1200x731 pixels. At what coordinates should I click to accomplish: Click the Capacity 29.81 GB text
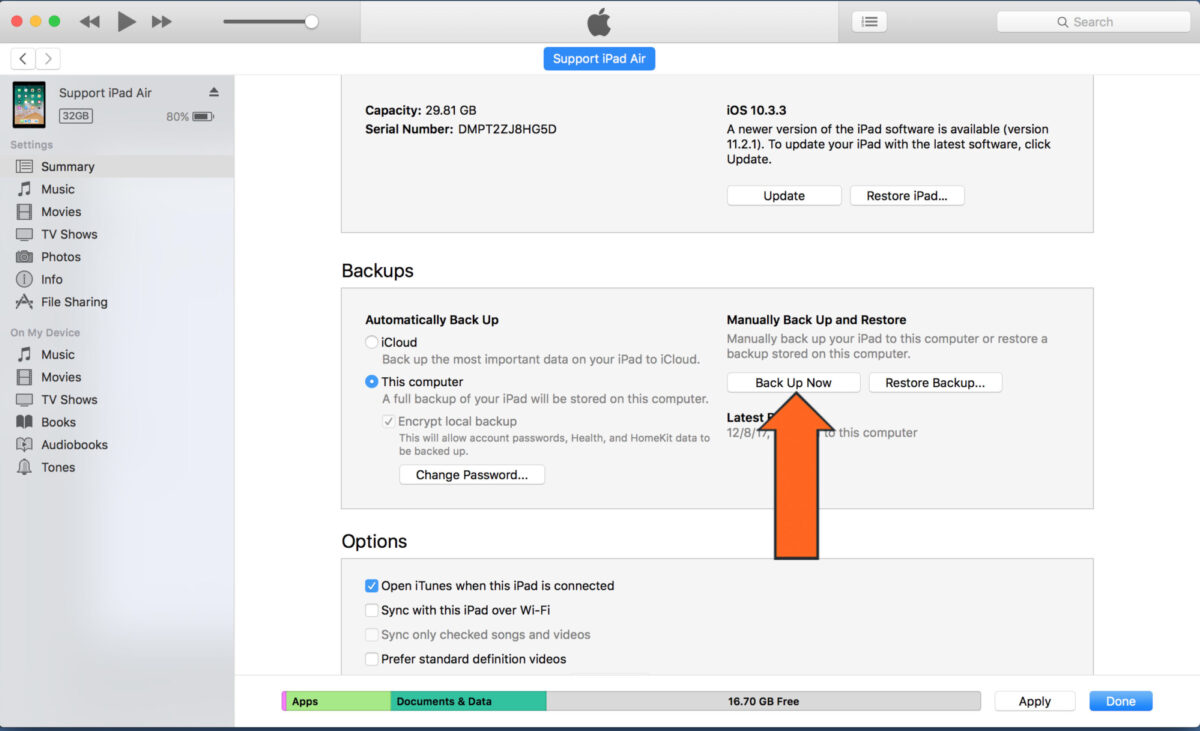421,110
